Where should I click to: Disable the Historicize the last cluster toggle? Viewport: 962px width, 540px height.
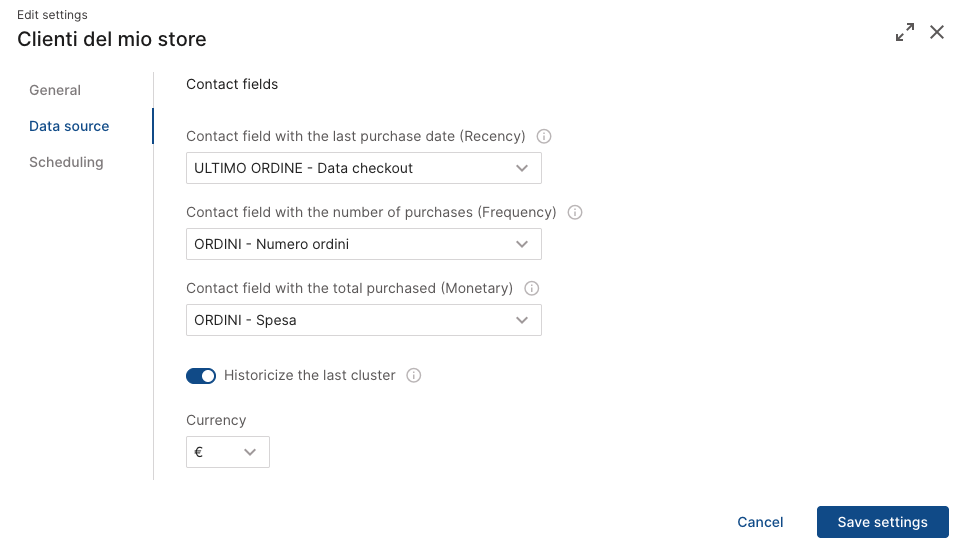coord(201,376)
